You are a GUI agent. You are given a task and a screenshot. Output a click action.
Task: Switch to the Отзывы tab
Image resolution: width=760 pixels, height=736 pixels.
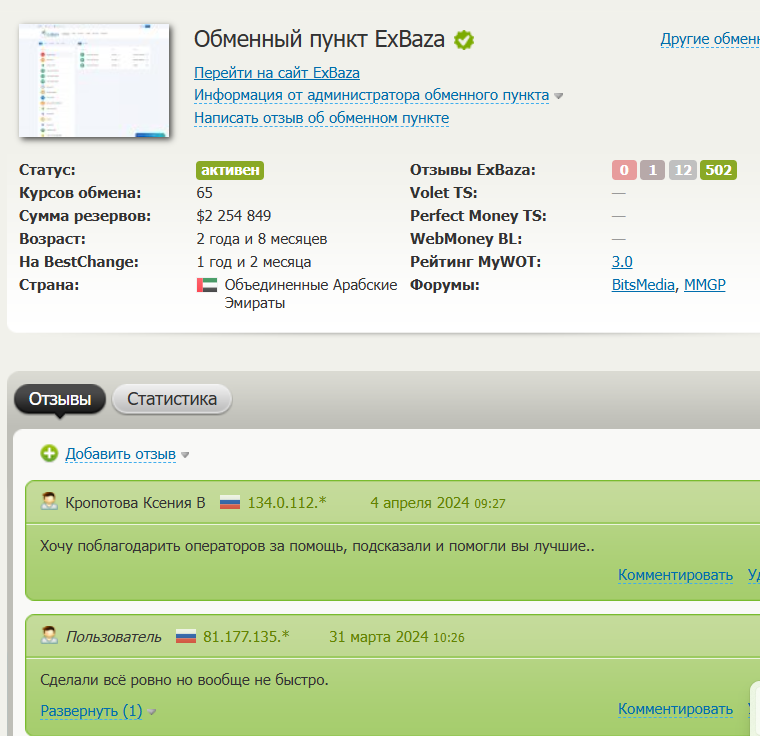60,399
